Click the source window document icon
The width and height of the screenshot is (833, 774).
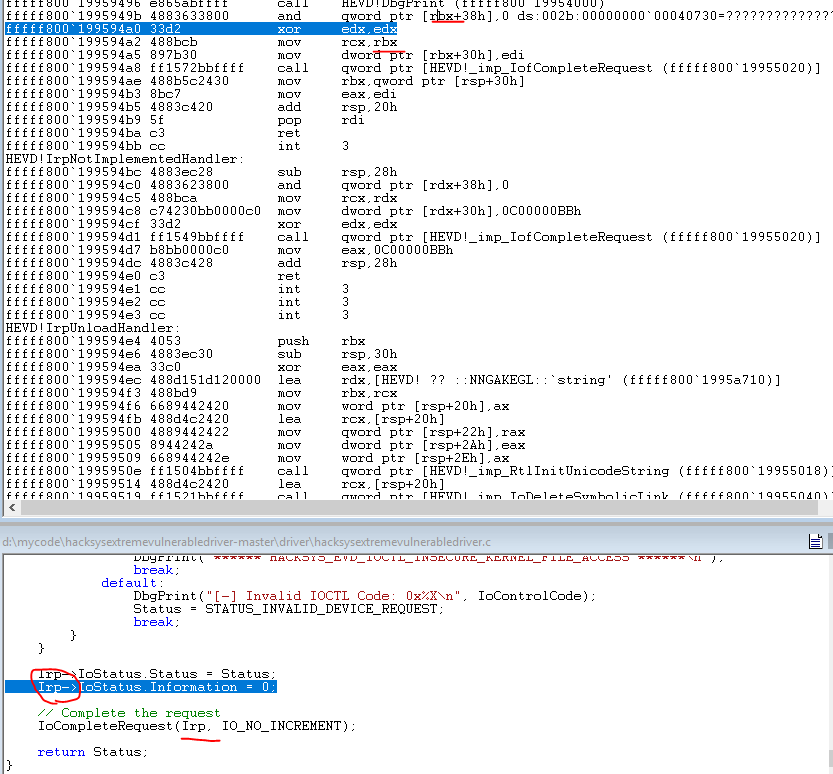pos(816,541)
